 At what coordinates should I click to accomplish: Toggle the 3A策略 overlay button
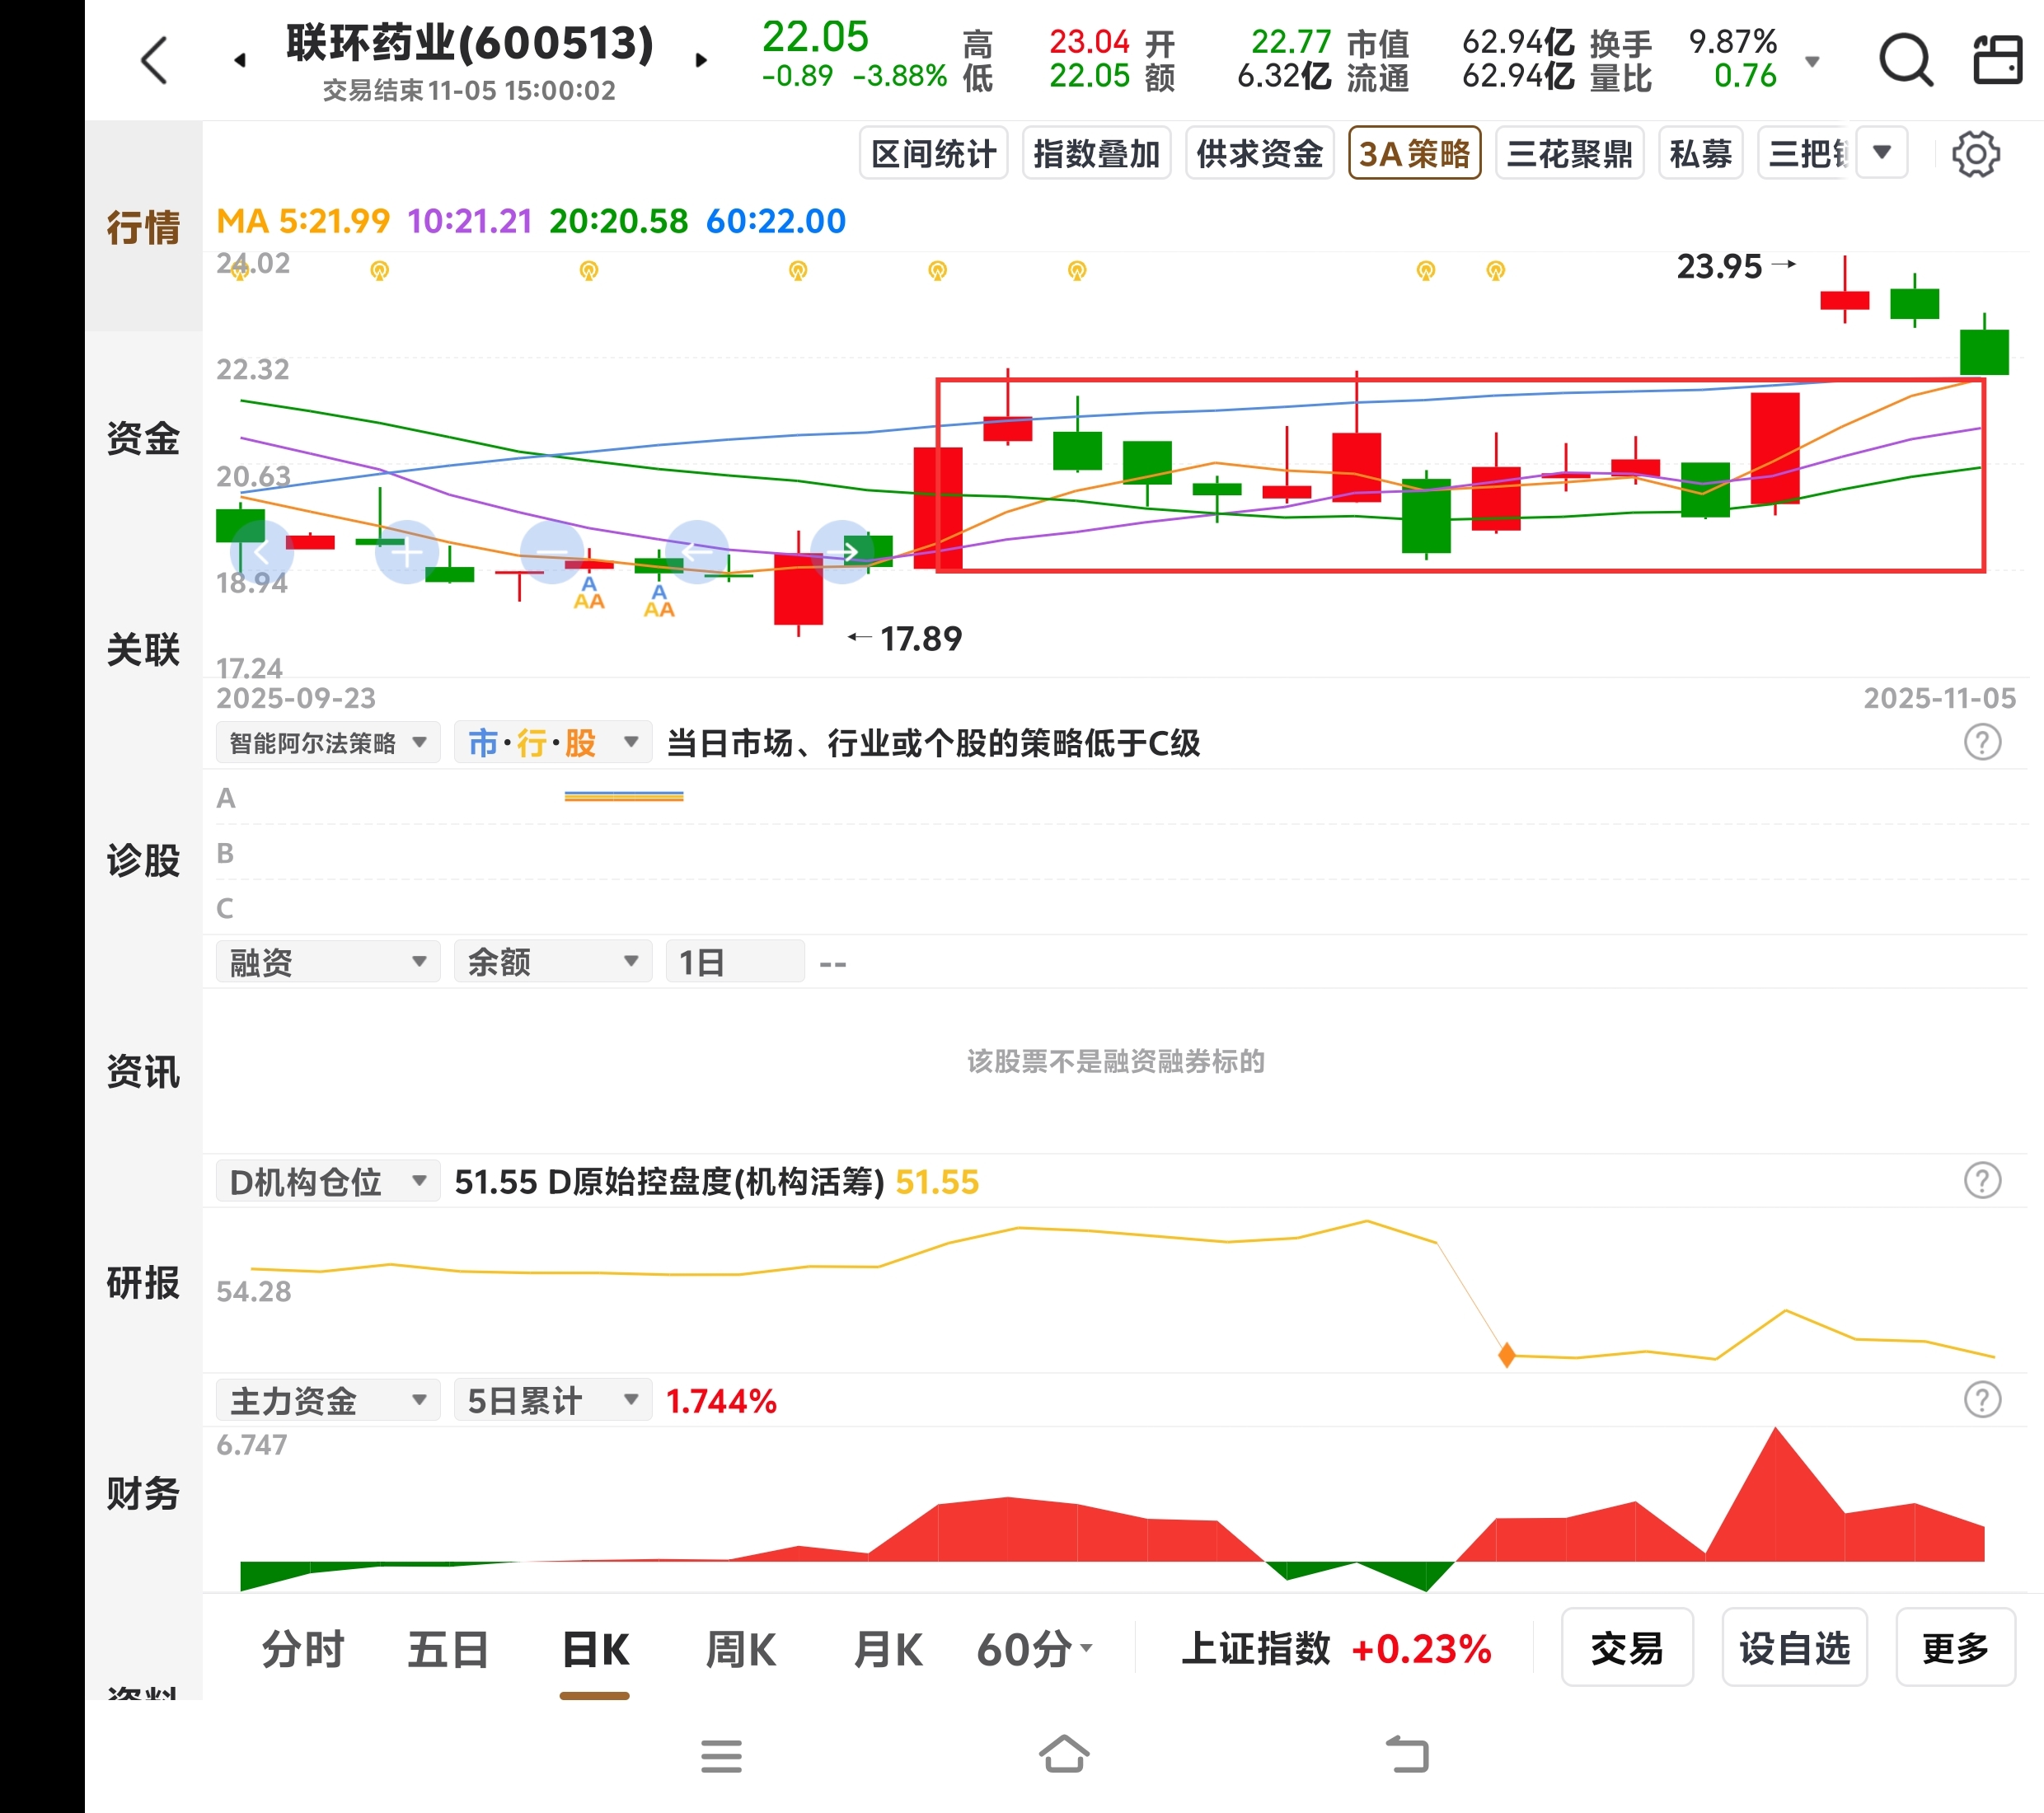(1414, 154)
